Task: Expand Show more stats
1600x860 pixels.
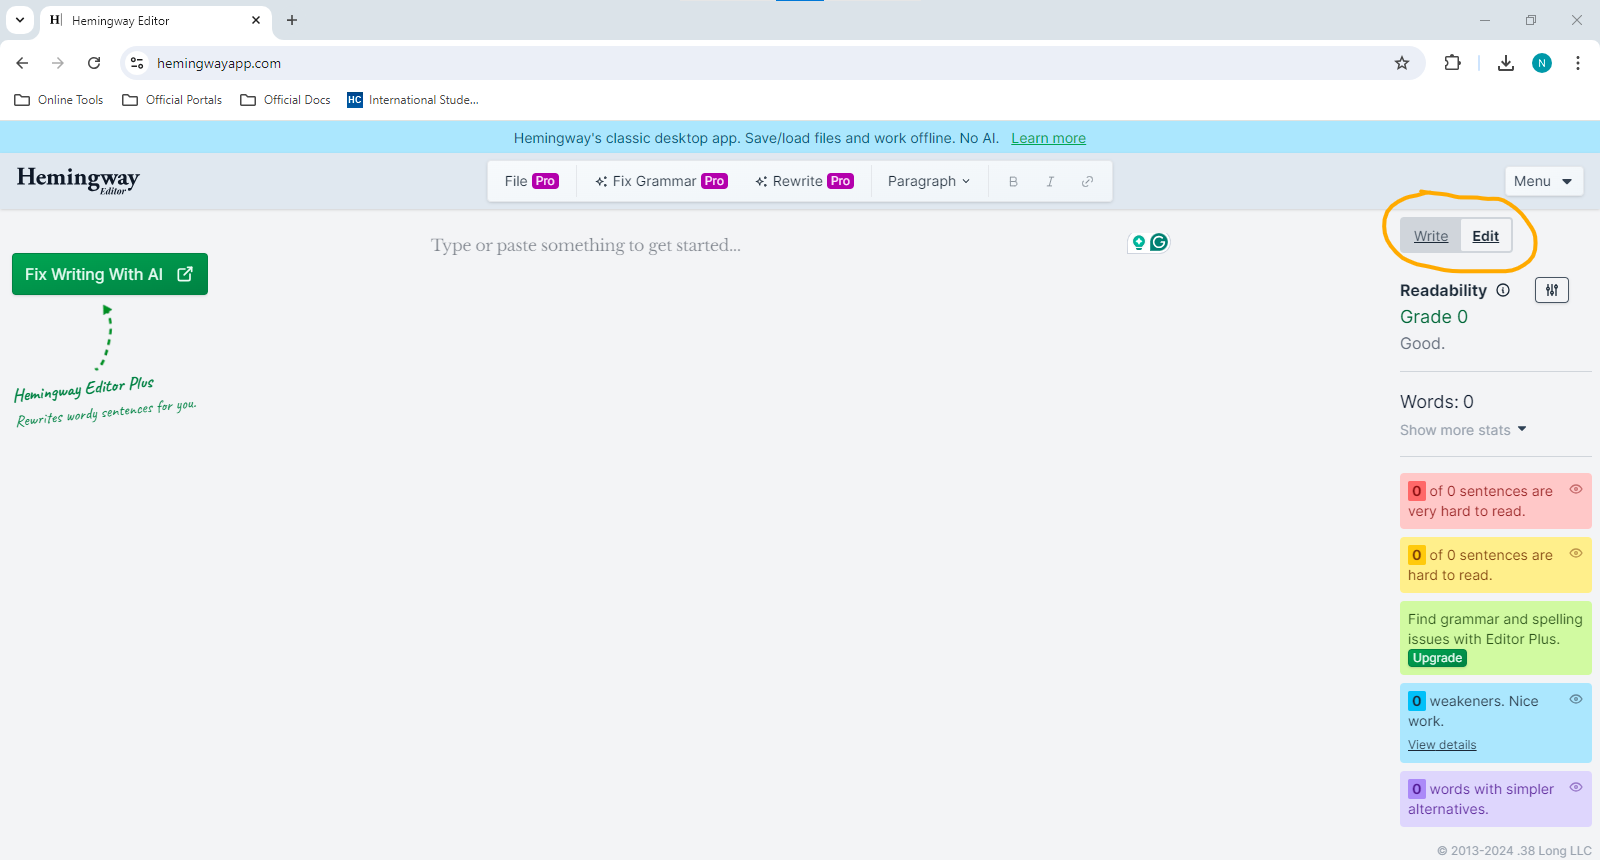Action: [1463, 430]
